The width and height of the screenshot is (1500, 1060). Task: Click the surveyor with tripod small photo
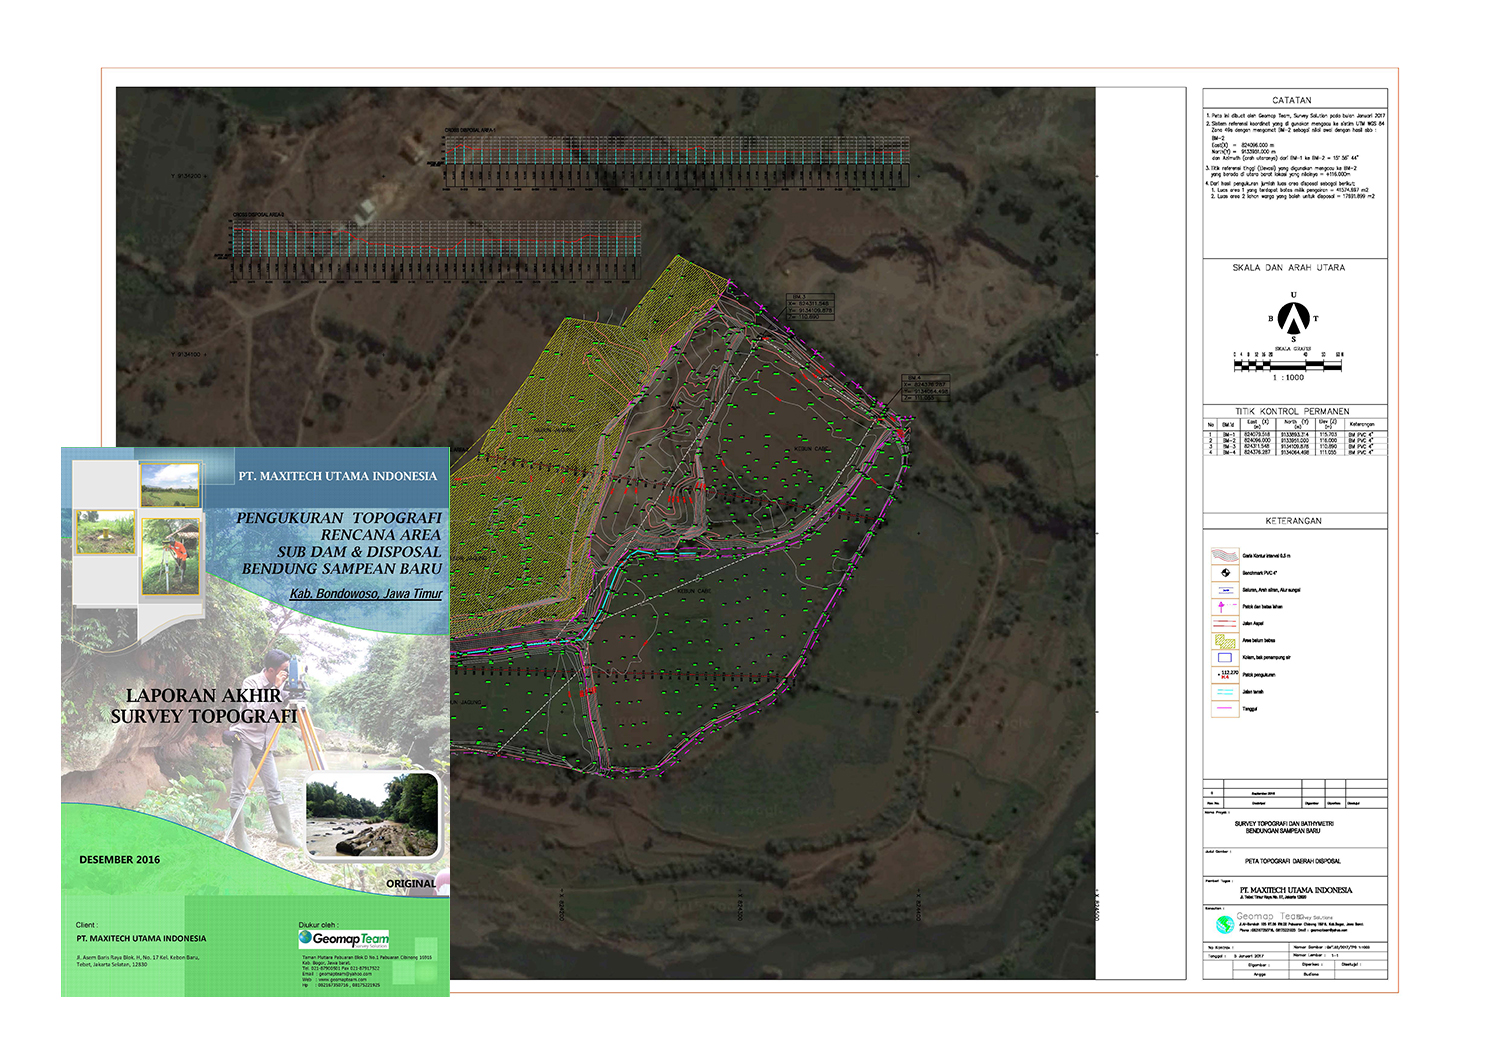169,556
